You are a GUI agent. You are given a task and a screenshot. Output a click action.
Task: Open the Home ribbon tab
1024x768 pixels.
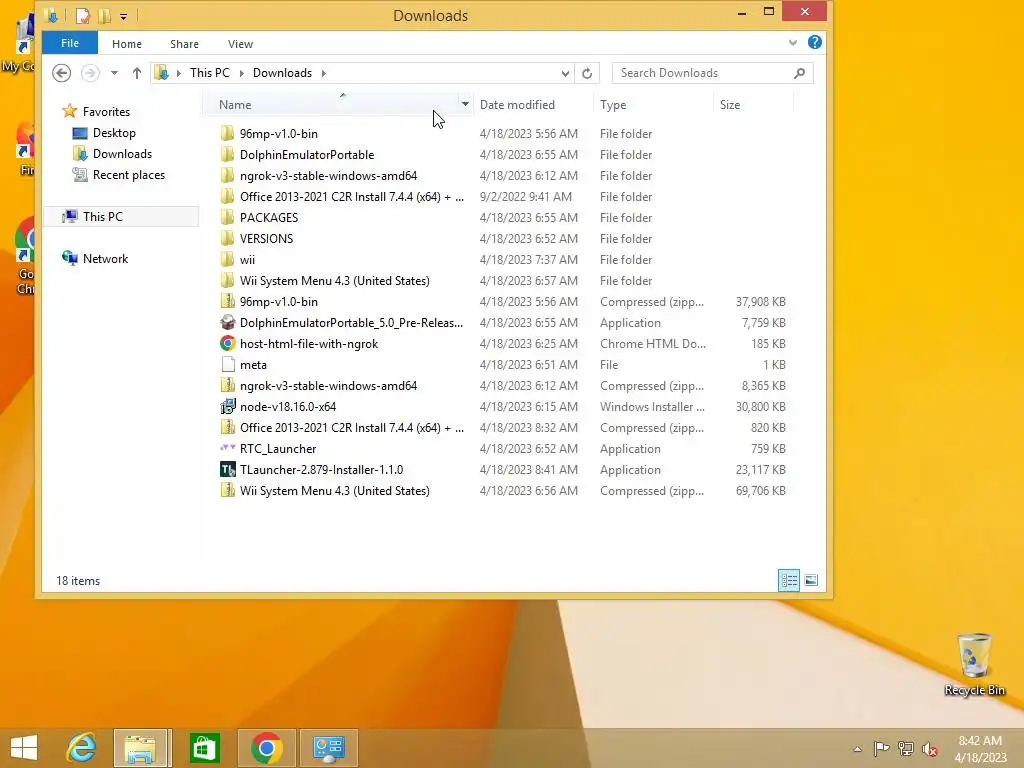pos(127,44)
